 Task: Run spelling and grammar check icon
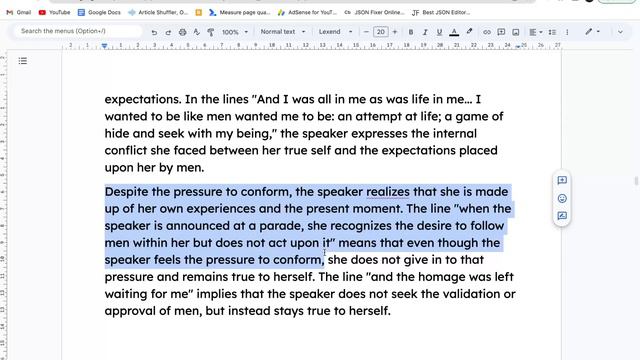click(x=196, y=32)
